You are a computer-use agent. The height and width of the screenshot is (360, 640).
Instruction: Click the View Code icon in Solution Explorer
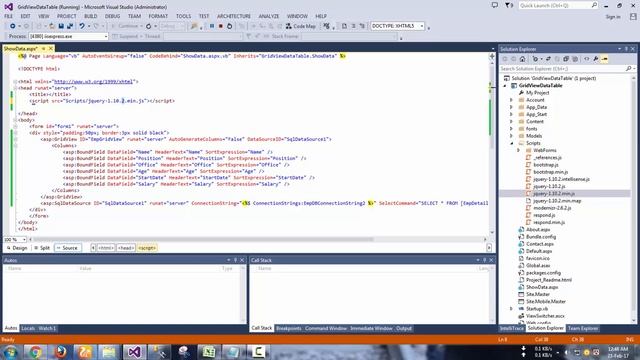[x=587, y=59]
